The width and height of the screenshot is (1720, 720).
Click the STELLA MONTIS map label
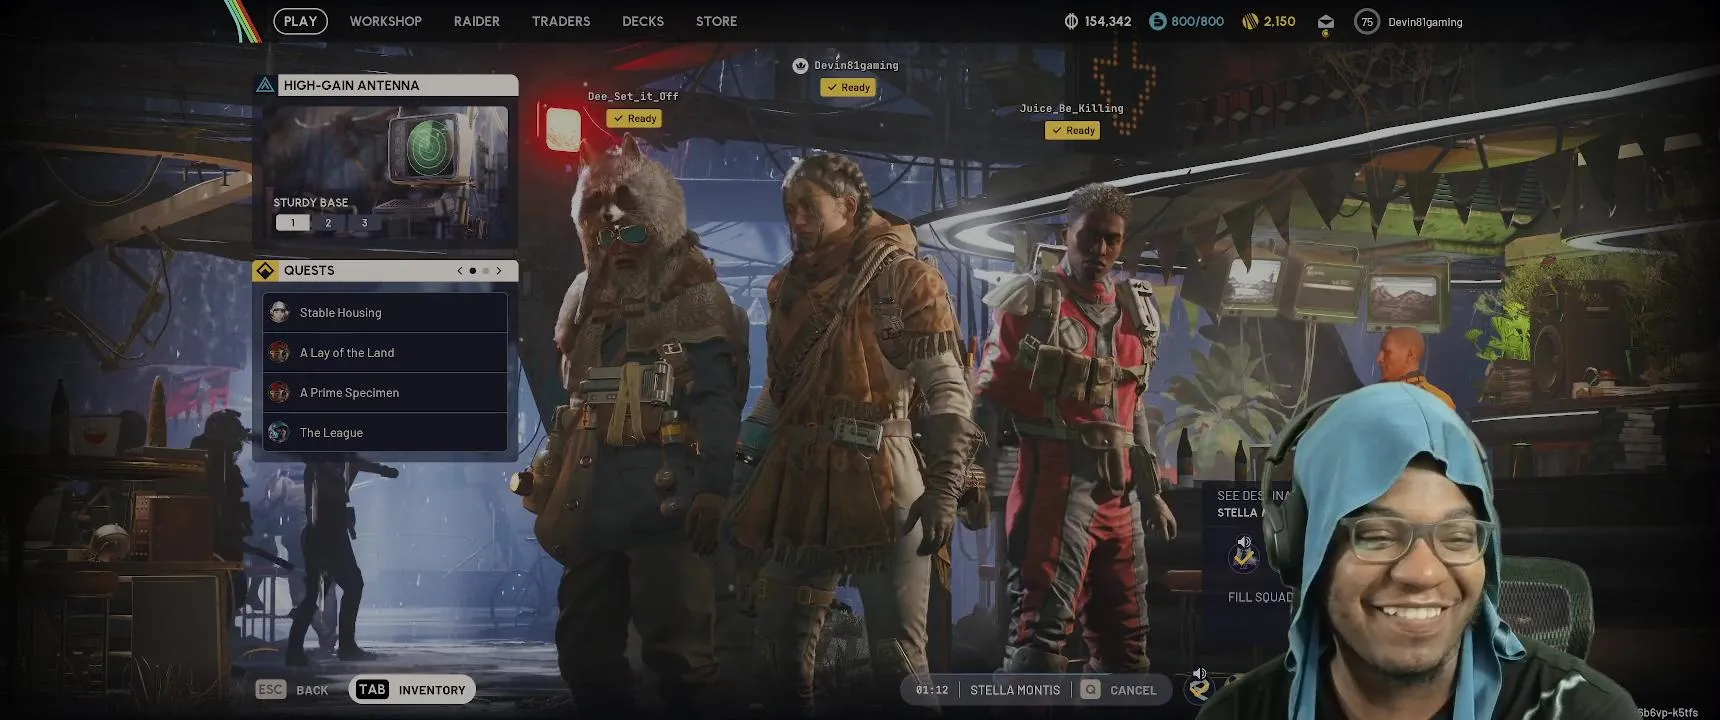click(x=1015, y=690)
